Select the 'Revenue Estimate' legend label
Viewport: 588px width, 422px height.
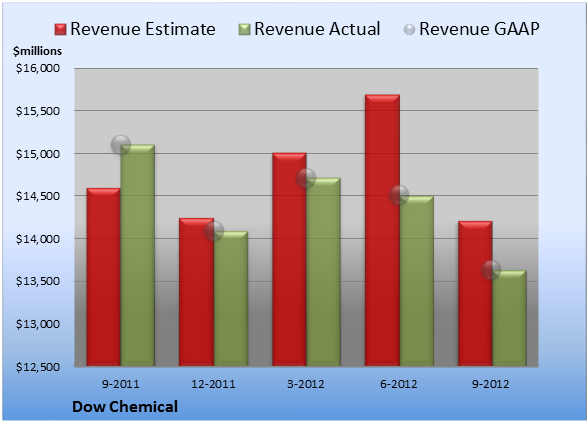tap(143, 29)
